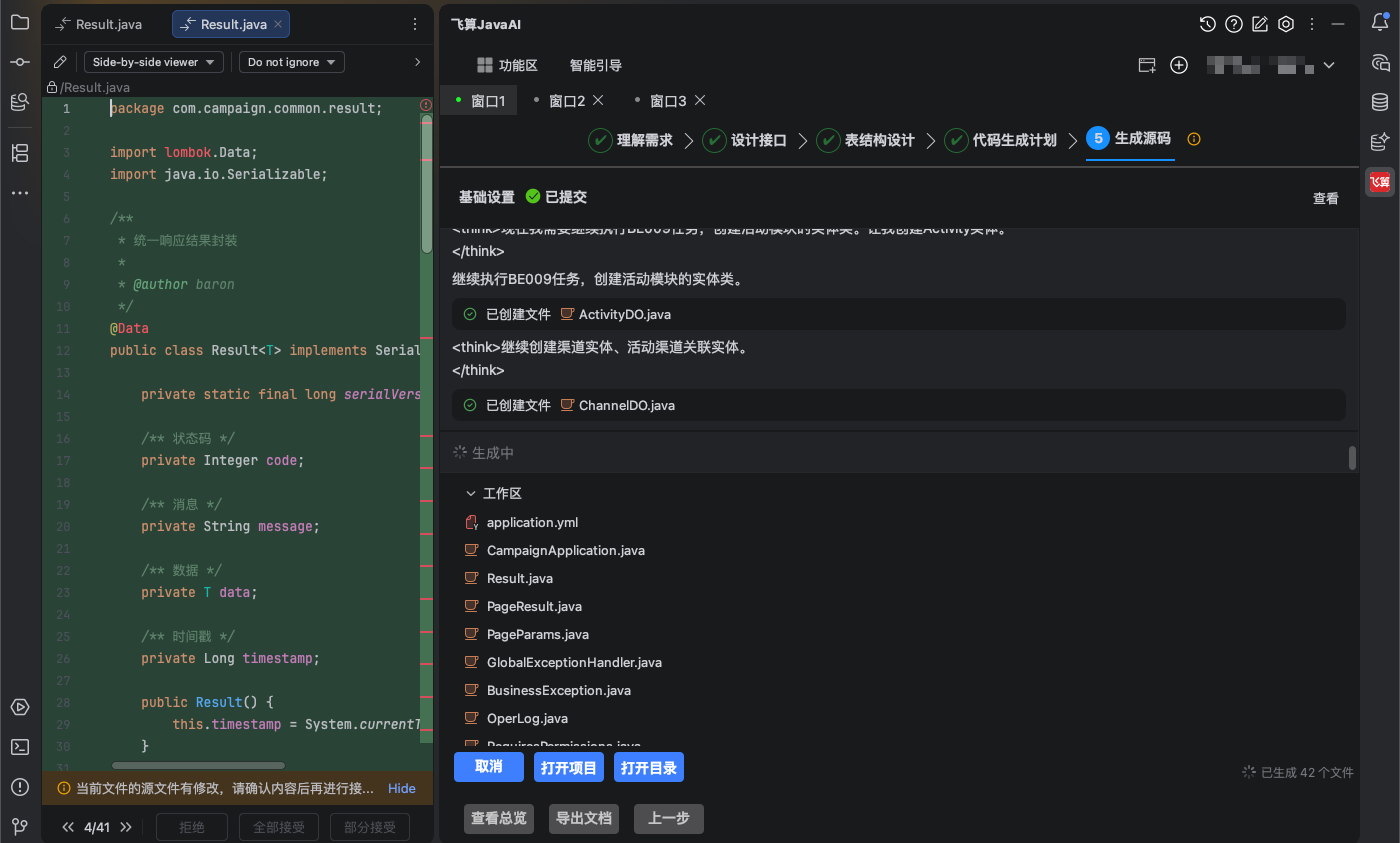1400x843 pixels.
Task: Open More tool windows ellipsis
Action: pyautogui.click(x=20, y=193)
